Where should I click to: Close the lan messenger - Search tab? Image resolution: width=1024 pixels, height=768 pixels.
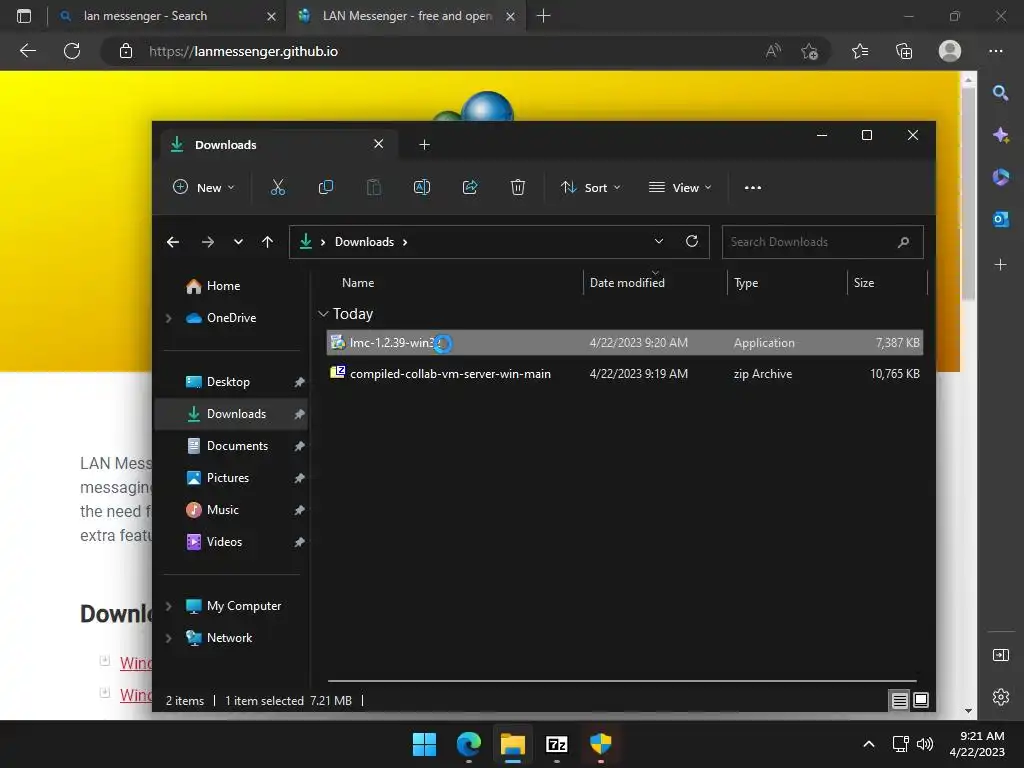pyautogui.click(x=271, y=16)
